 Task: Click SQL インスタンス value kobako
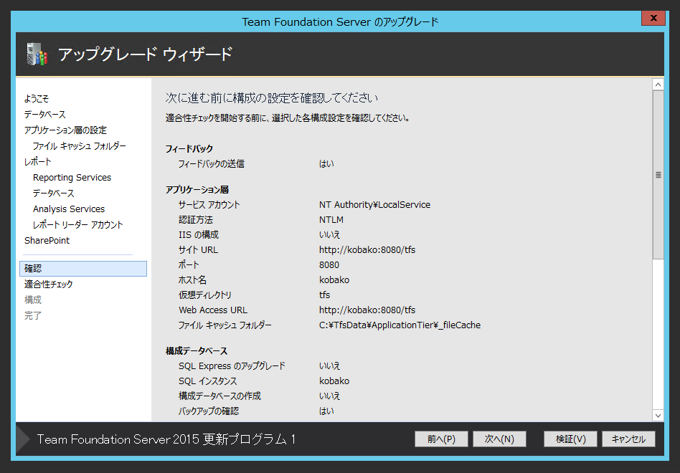coord(334,381)
